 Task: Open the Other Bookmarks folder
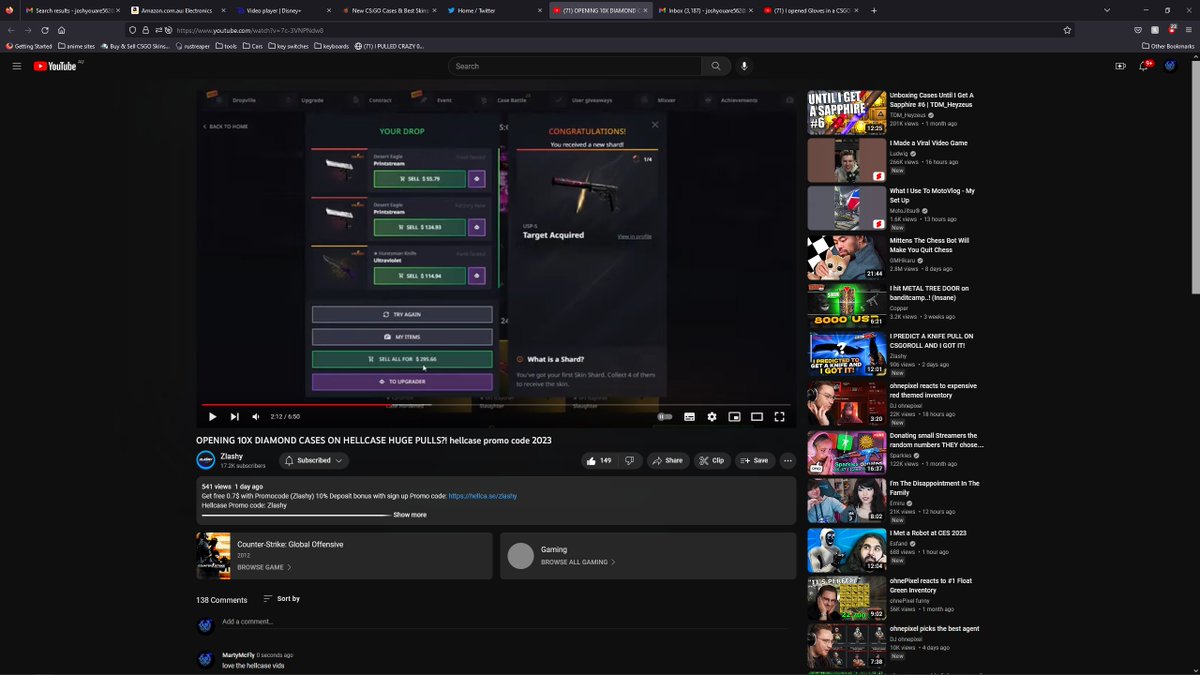(x=1168, y=46)
